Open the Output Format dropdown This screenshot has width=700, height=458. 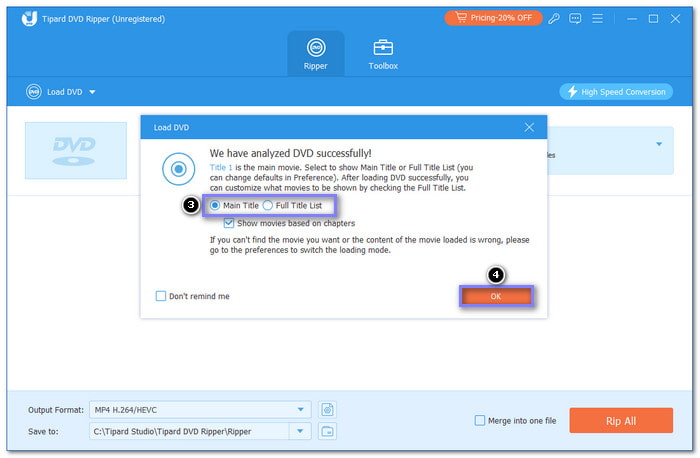[200, 409]
